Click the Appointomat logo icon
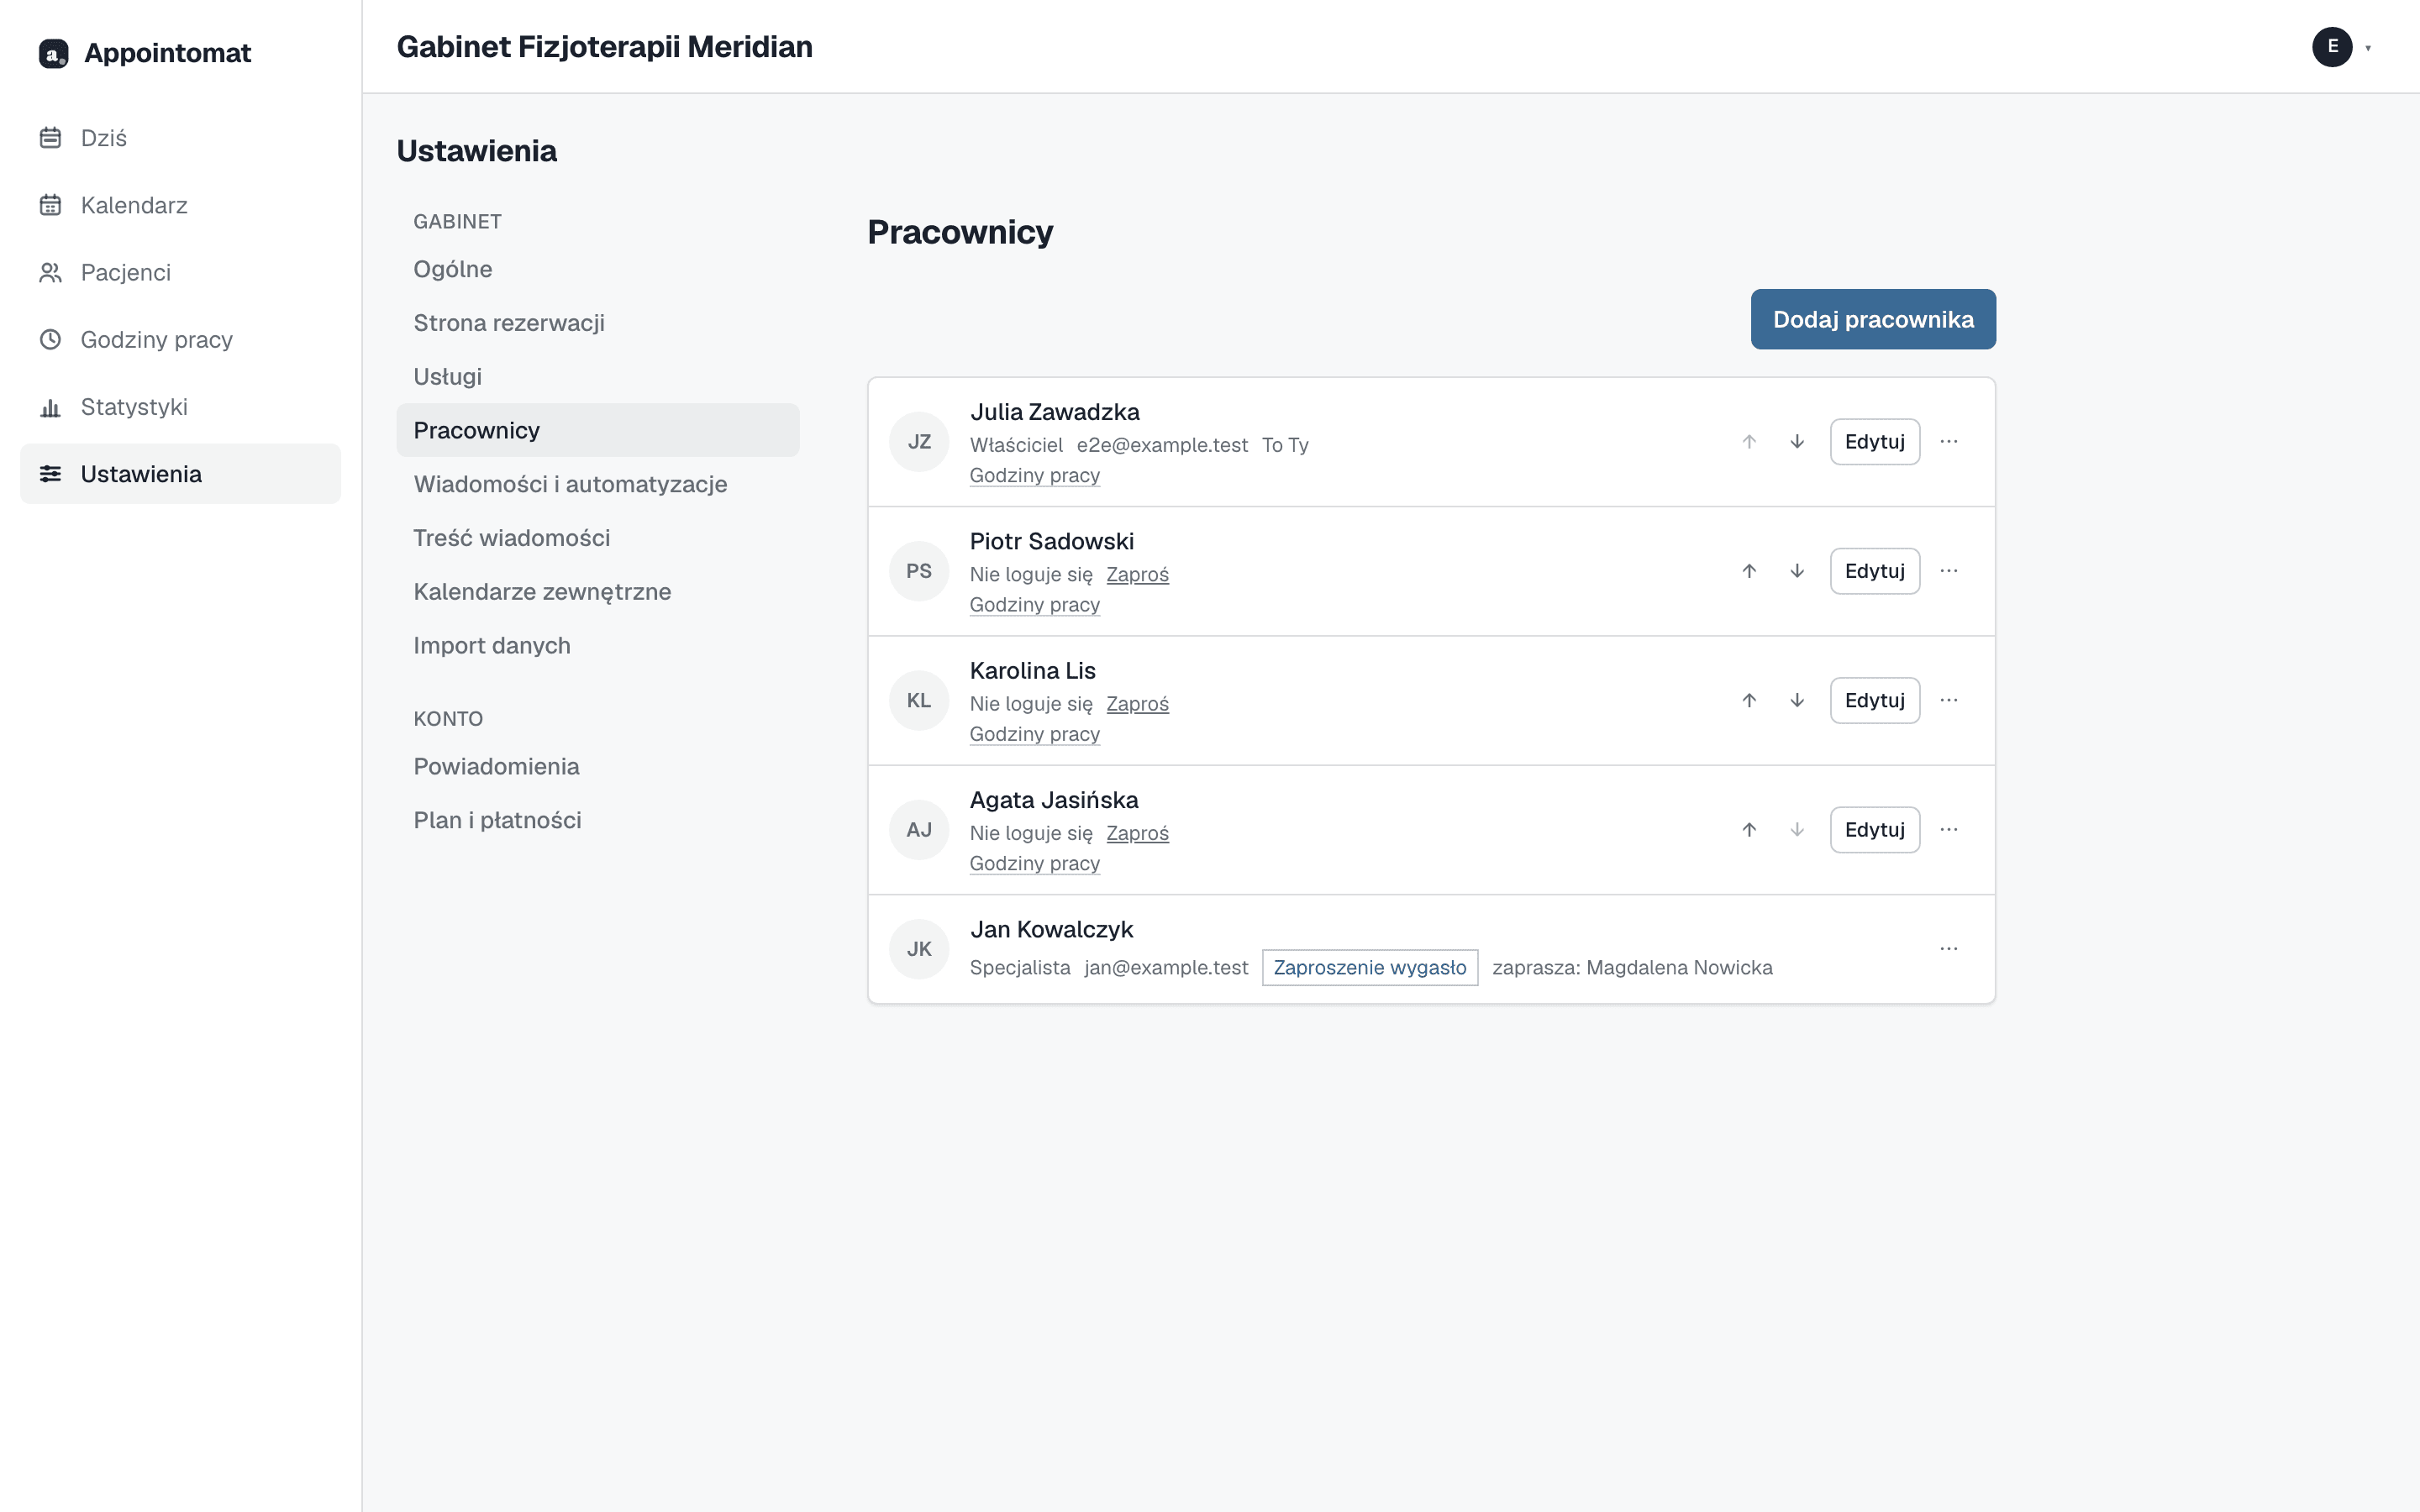The height and width of the screenshot is (1512, 2420). [53, 53]
